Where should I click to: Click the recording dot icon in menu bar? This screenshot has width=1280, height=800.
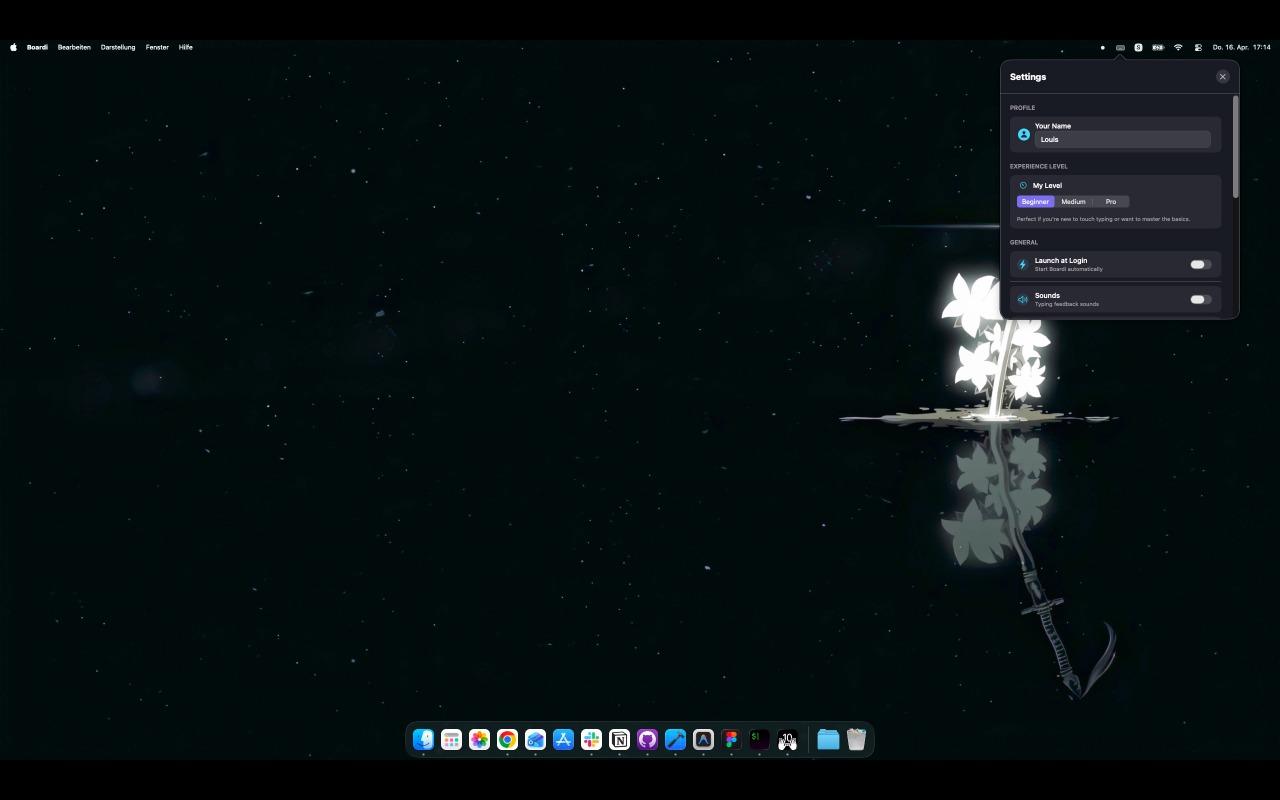pyautogui.click(x=1102, y=47)
